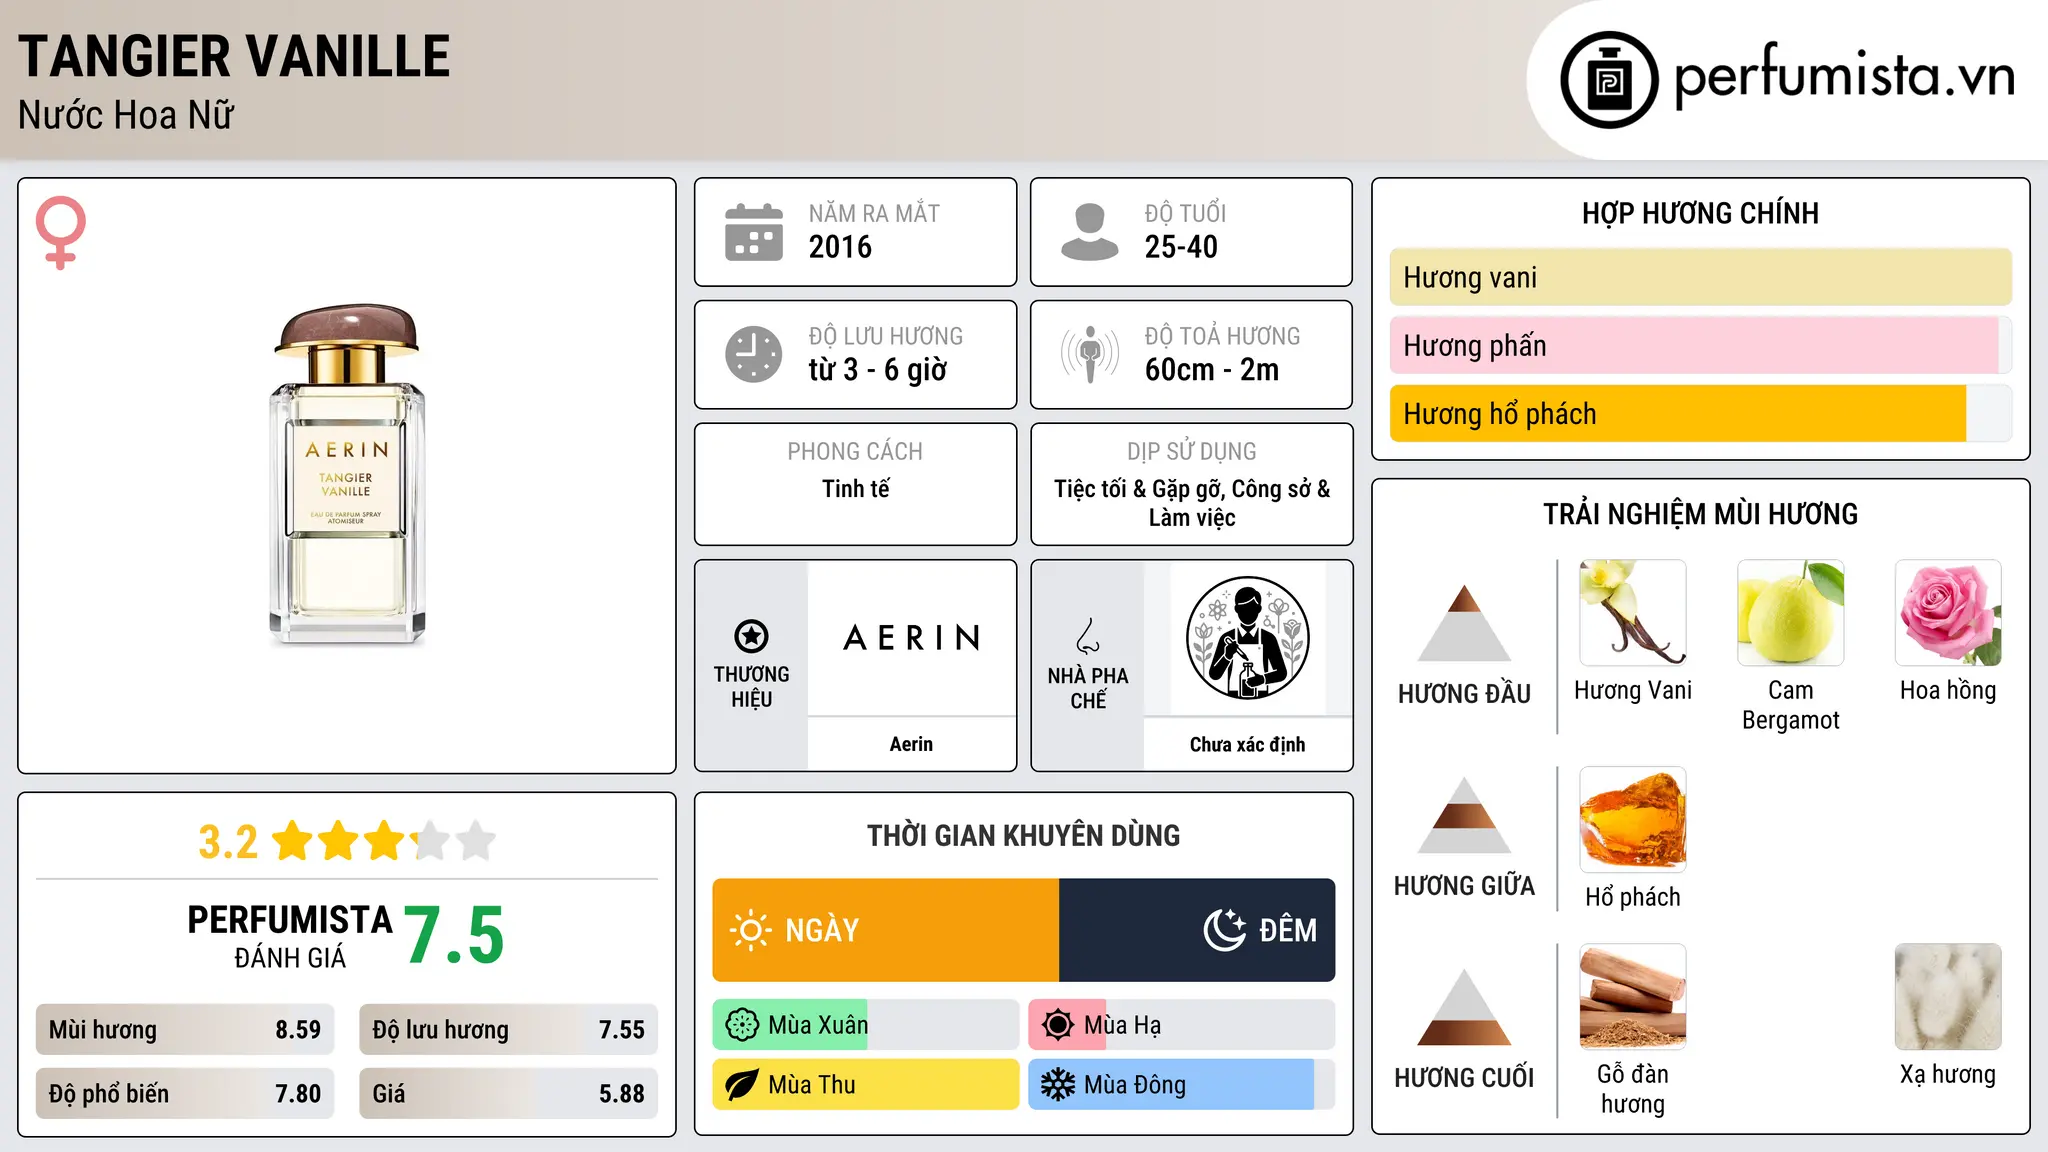Viewport: 2048px width, 1152px height.
Task: Click the Hương đầu pyramid icon
Action: tap(1464, 622)
